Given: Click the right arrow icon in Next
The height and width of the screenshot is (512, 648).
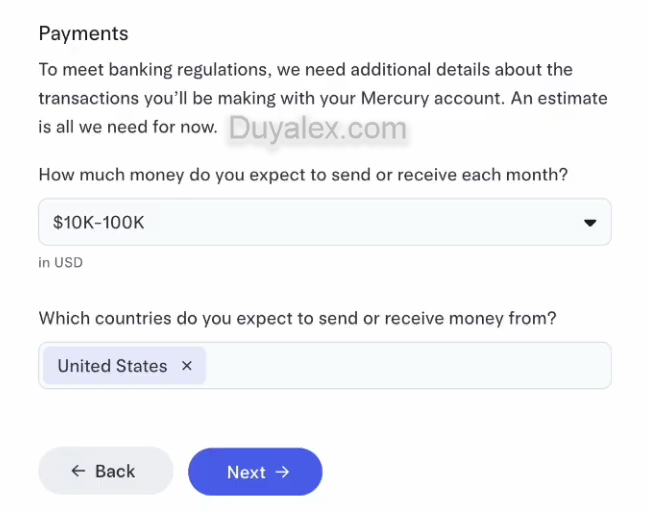Looking at the screenshot, I should coord(282,472).
